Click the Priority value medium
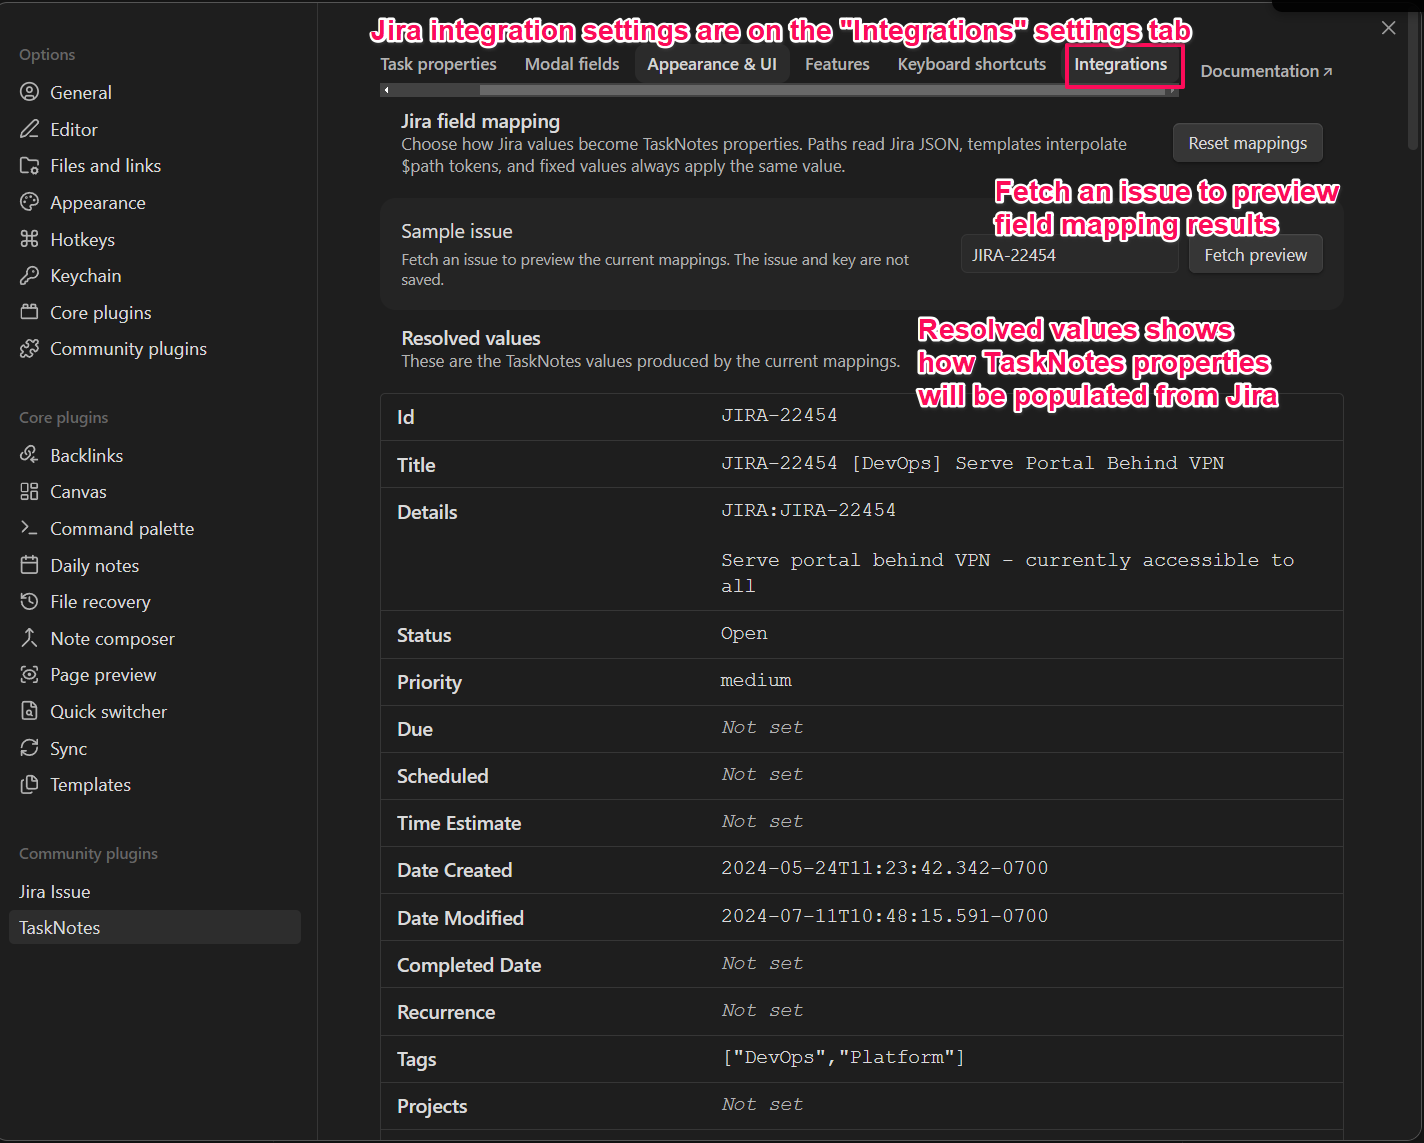1424x1143 pixels. [756, 680]
